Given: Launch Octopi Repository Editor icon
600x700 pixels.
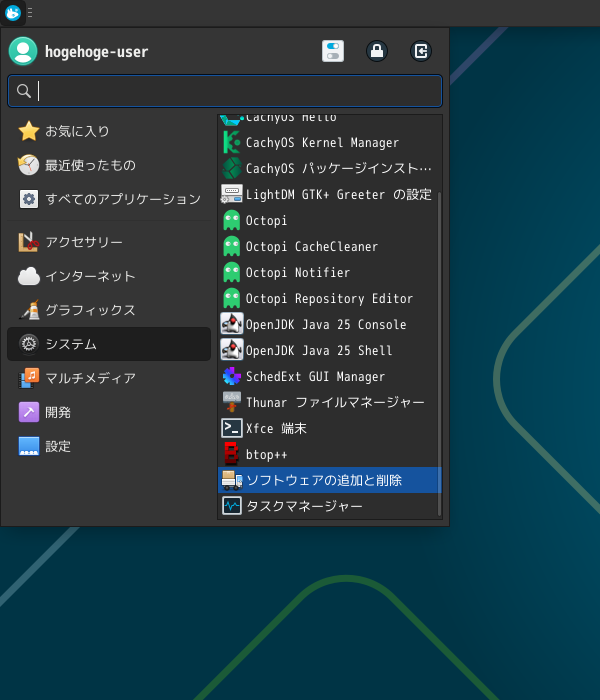Looking at the screenshot, I should click(x=232, y=298).
